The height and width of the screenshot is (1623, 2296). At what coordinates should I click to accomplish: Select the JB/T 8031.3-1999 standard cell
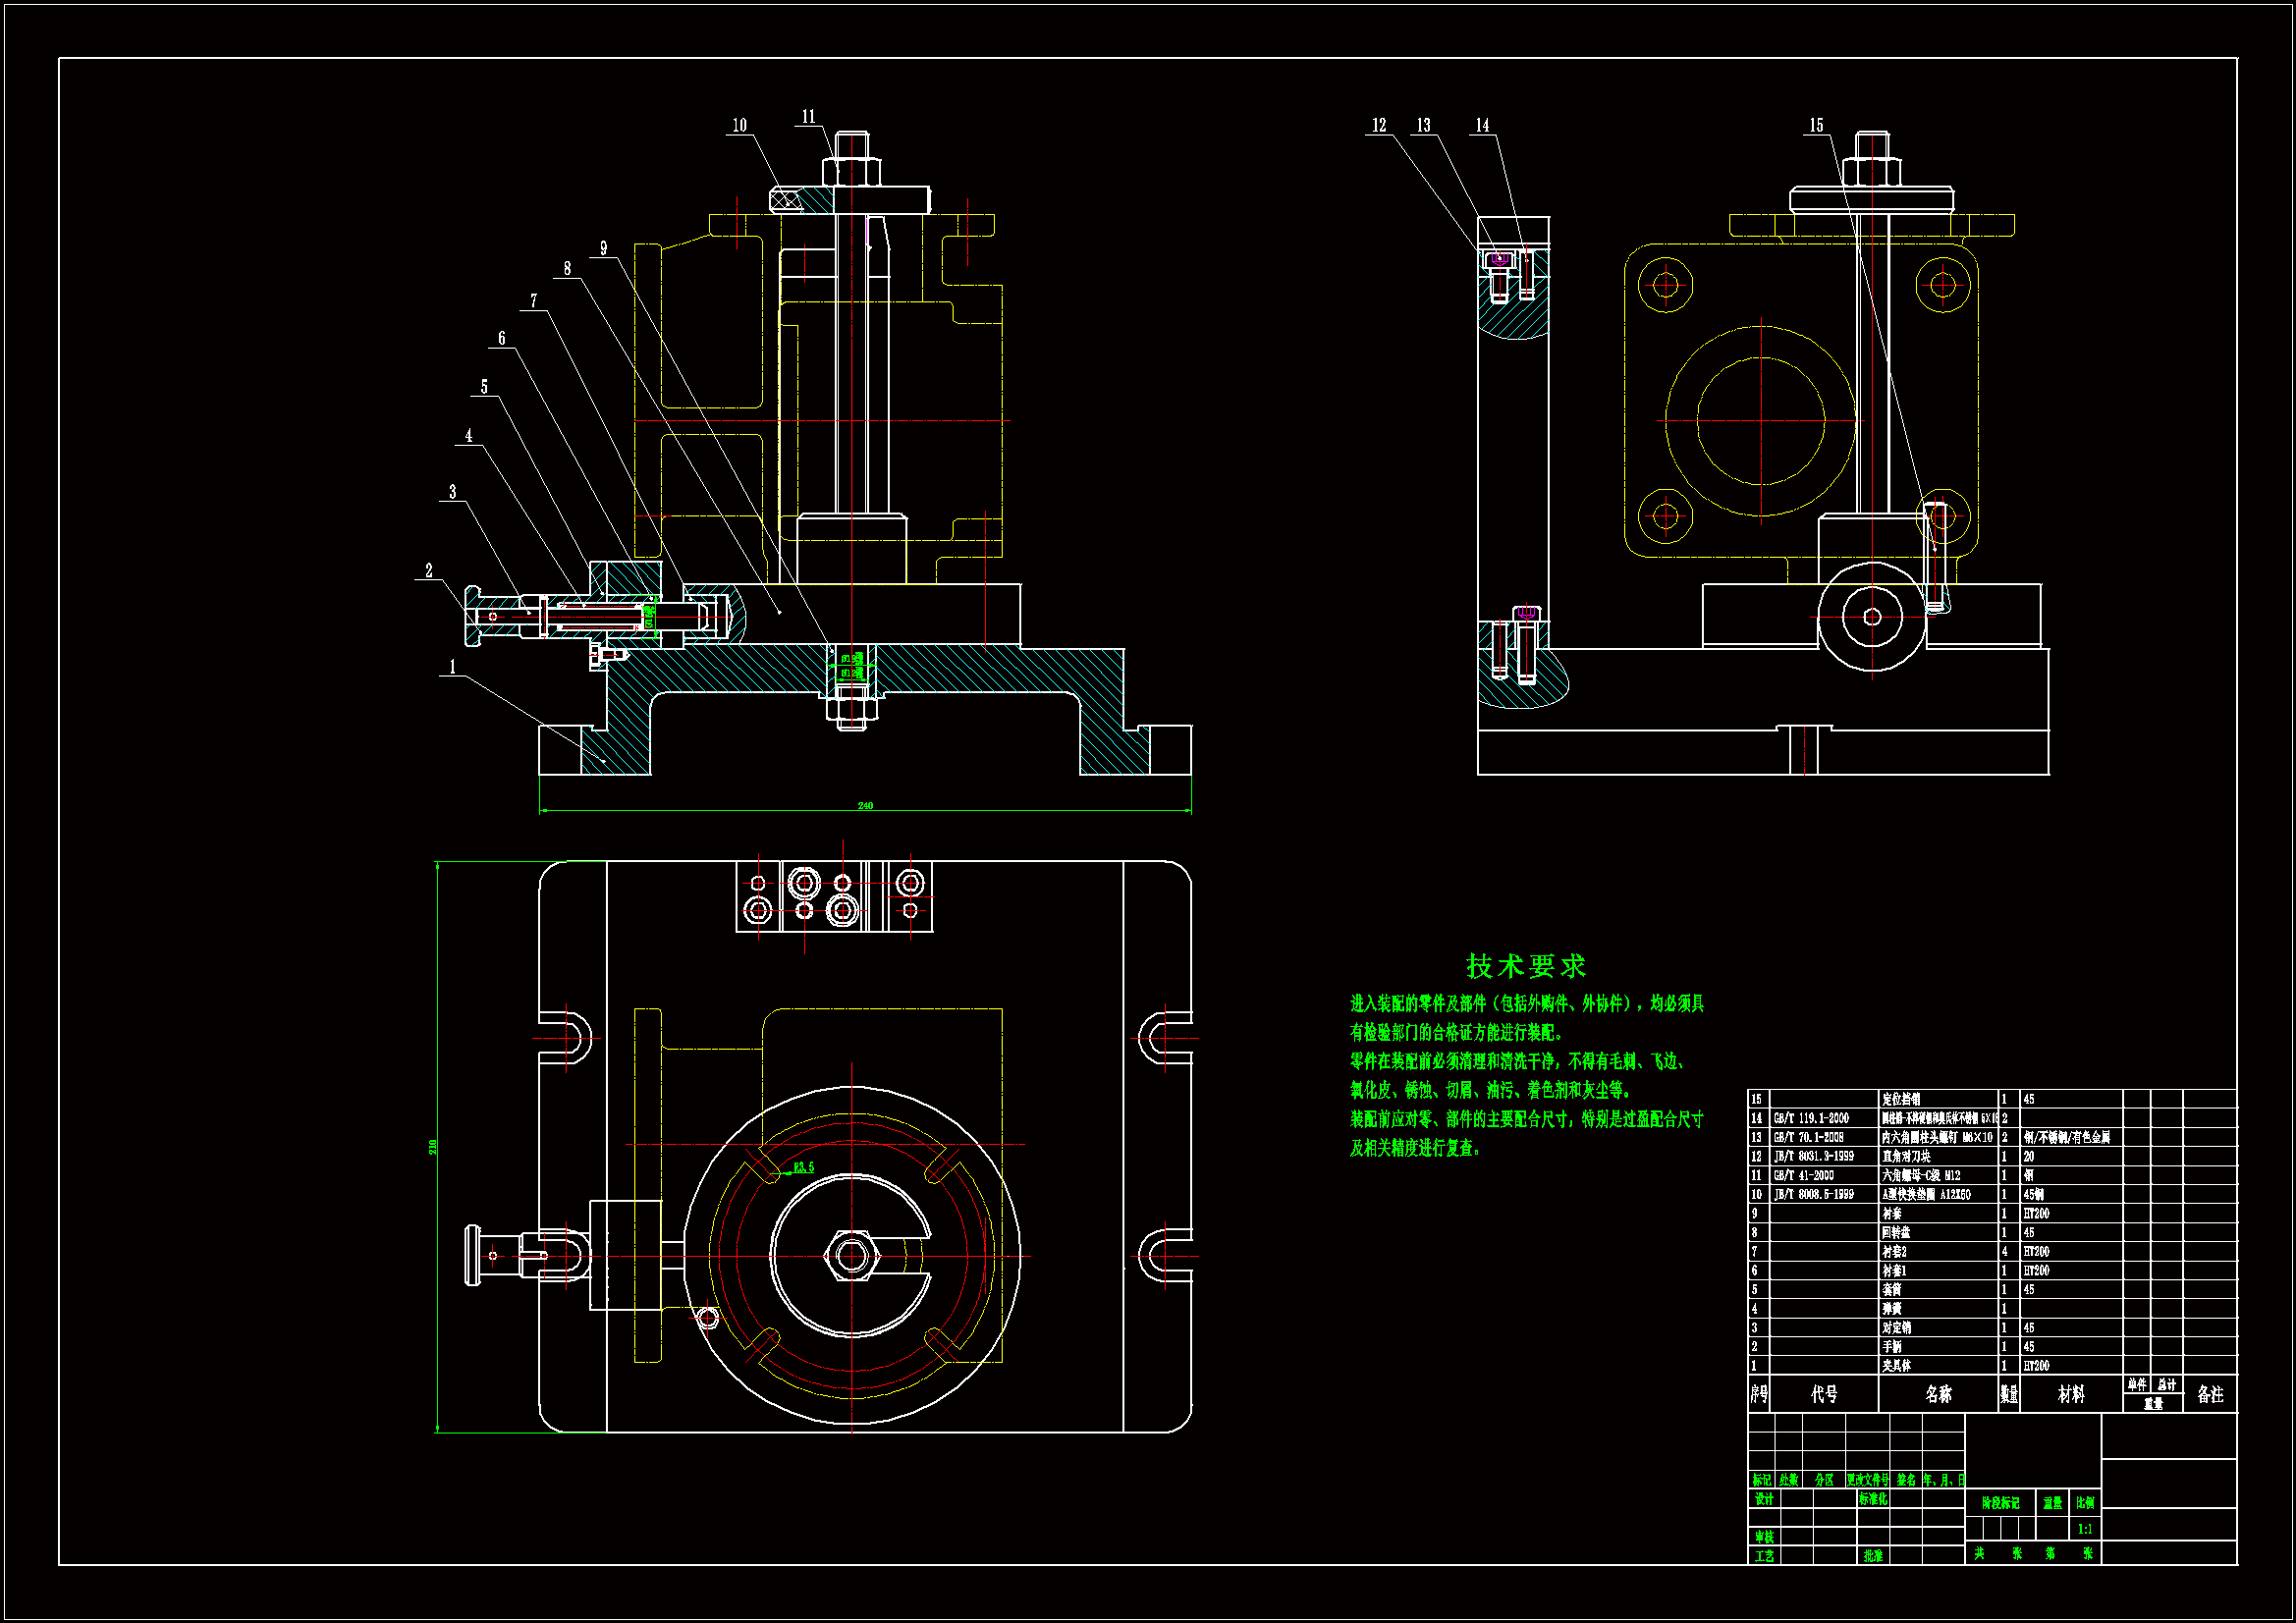click(1814, 1156)
